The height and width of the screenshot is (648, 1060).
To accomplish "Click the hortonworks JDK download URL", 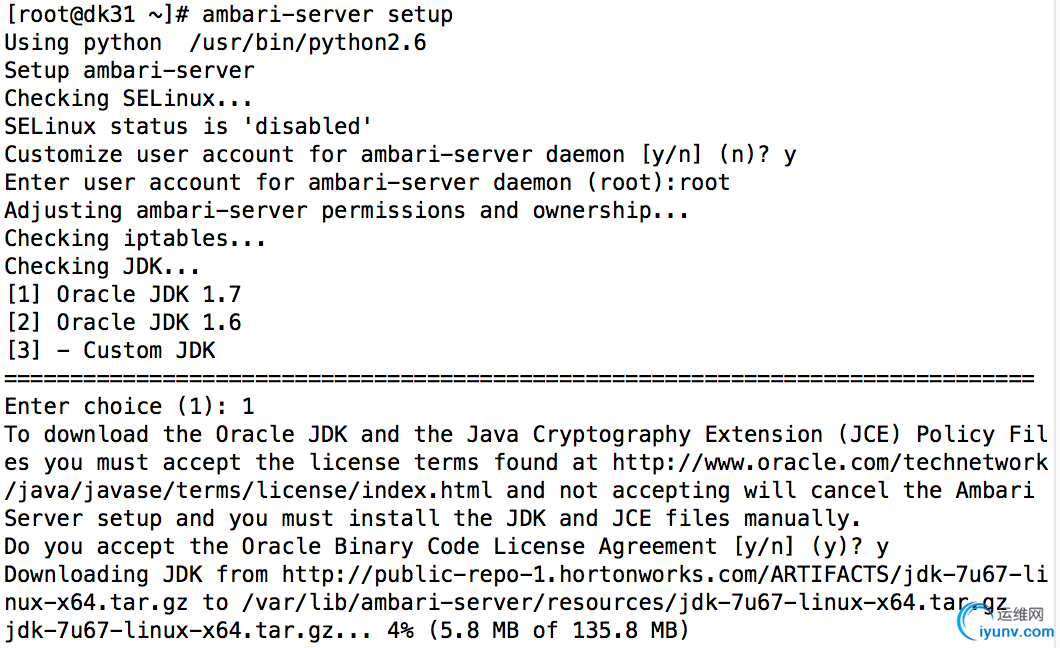I will pyautogui.click(x=665, y=575).
